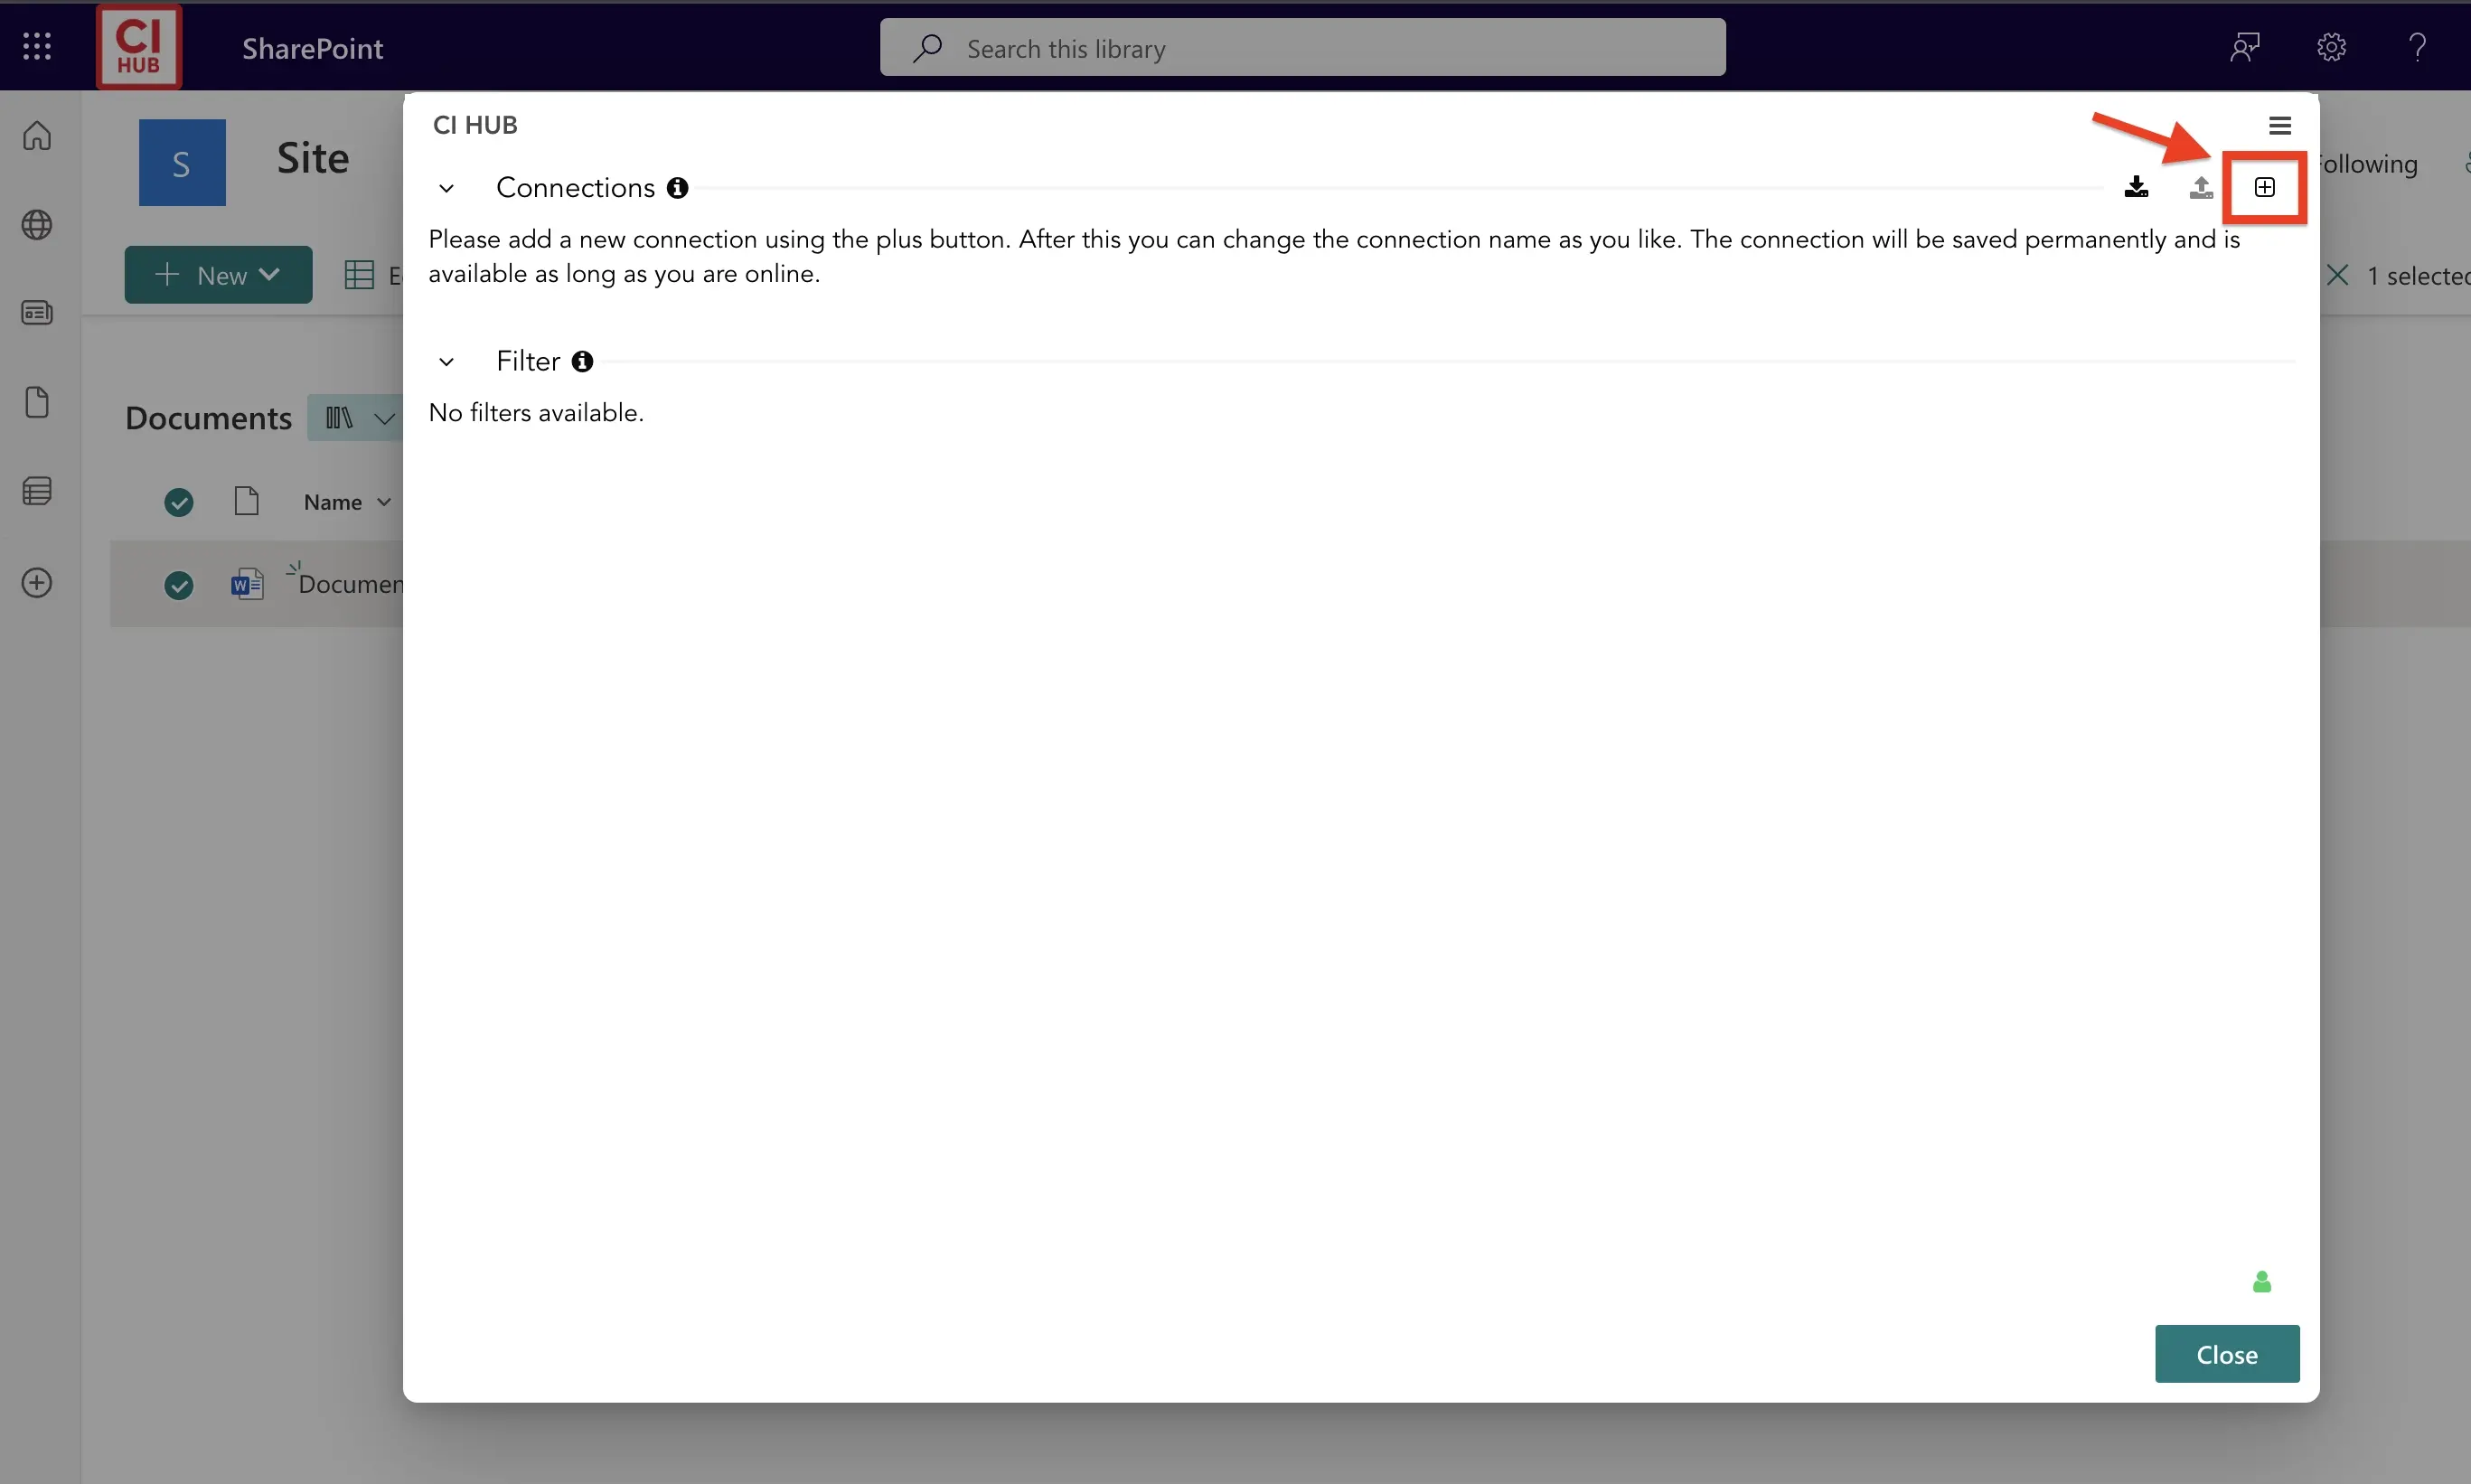Open My files page icon in sidebar

(37, 402)
